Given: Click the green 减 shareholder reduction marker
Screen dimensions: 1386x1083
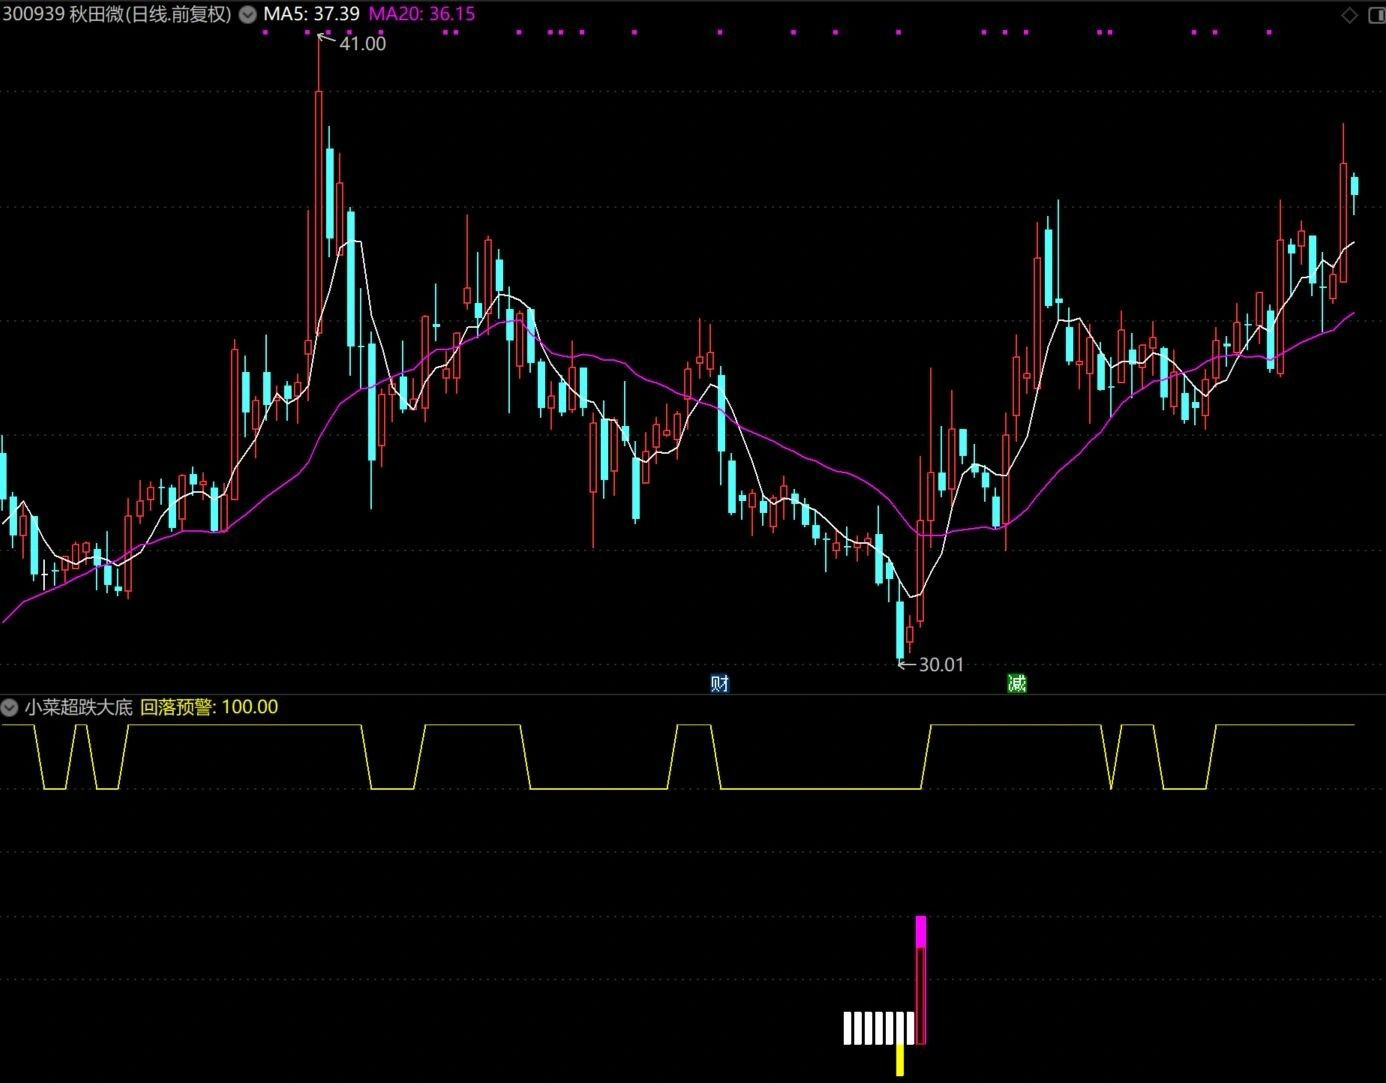Looking at the screenshot, I should point(1016,684).
